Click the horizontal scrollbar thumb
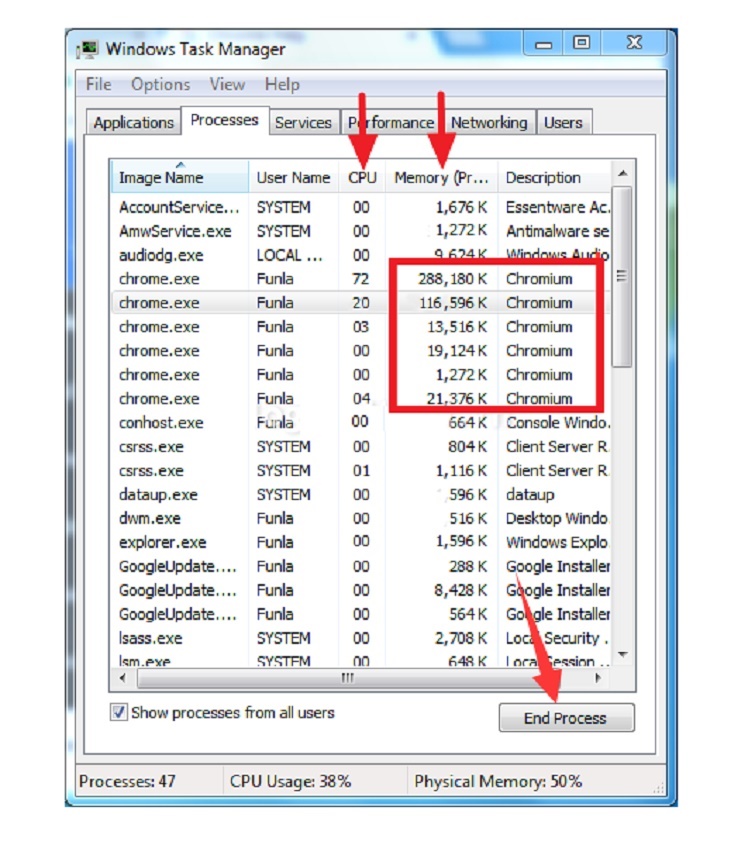The height and width of the screenshot is (845, 755). click(348, 678)
